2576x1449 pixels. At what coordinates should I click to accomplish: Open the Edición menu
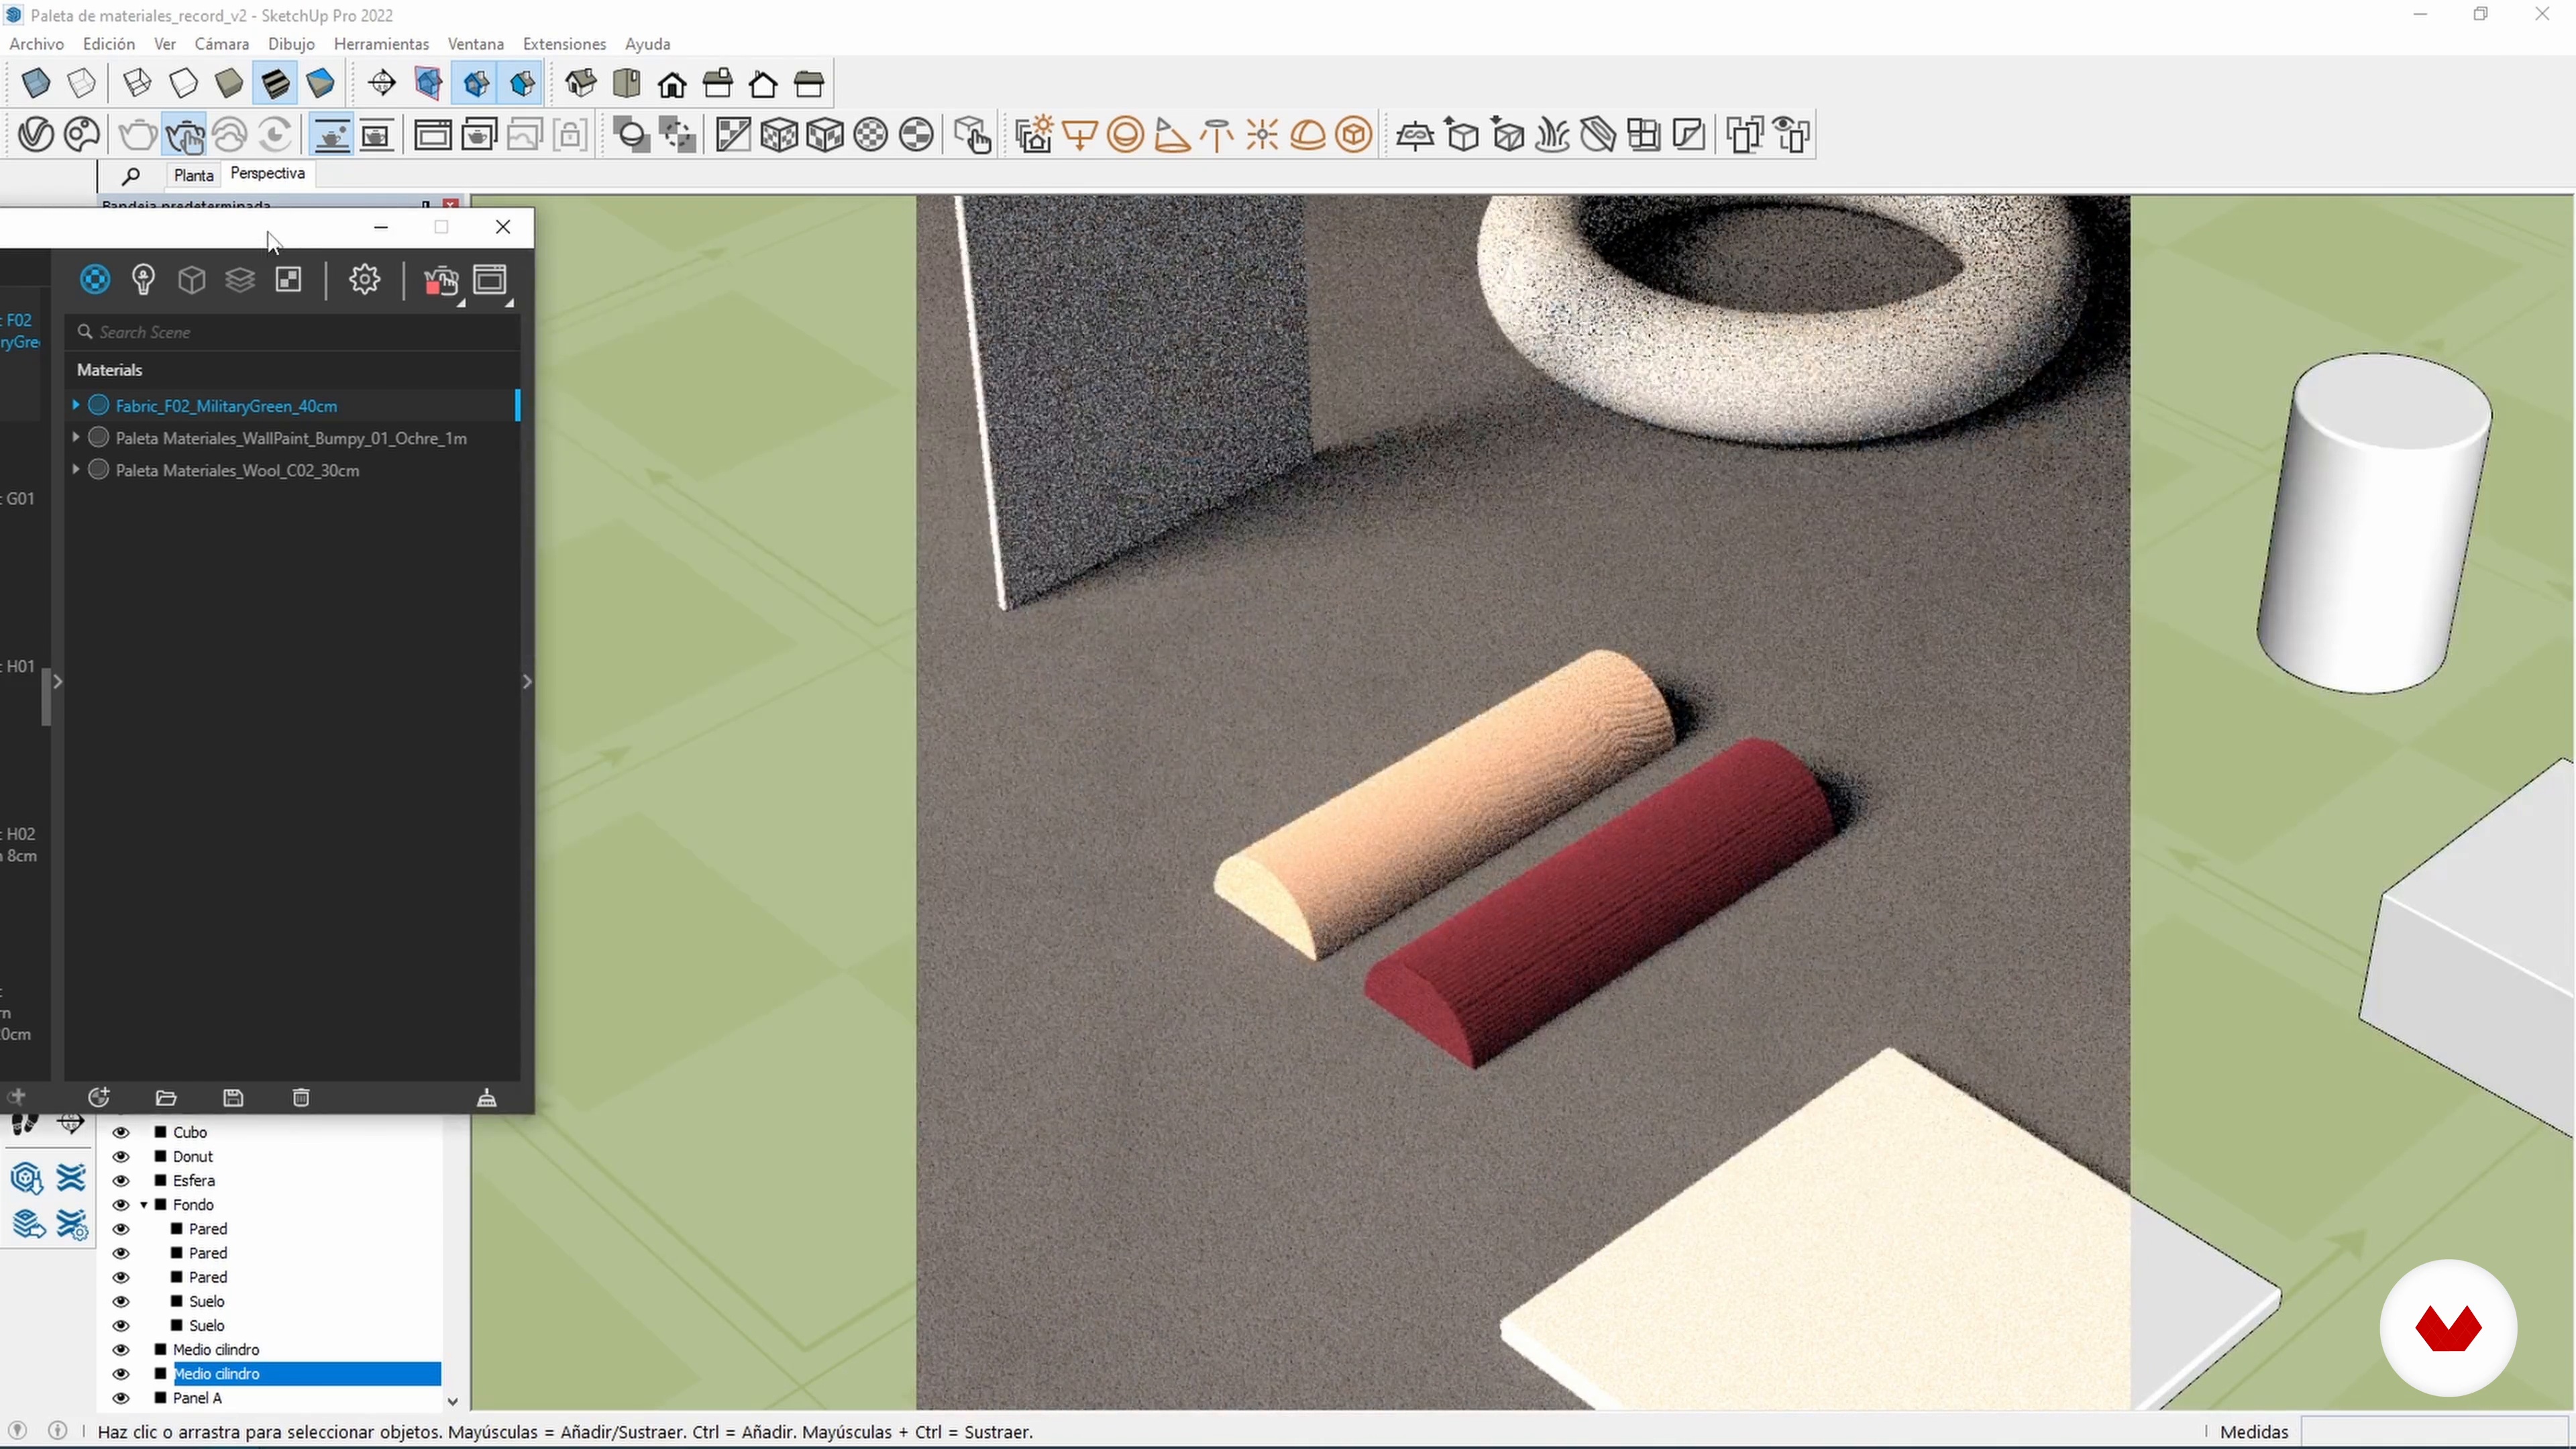click(x=109, y=44)
